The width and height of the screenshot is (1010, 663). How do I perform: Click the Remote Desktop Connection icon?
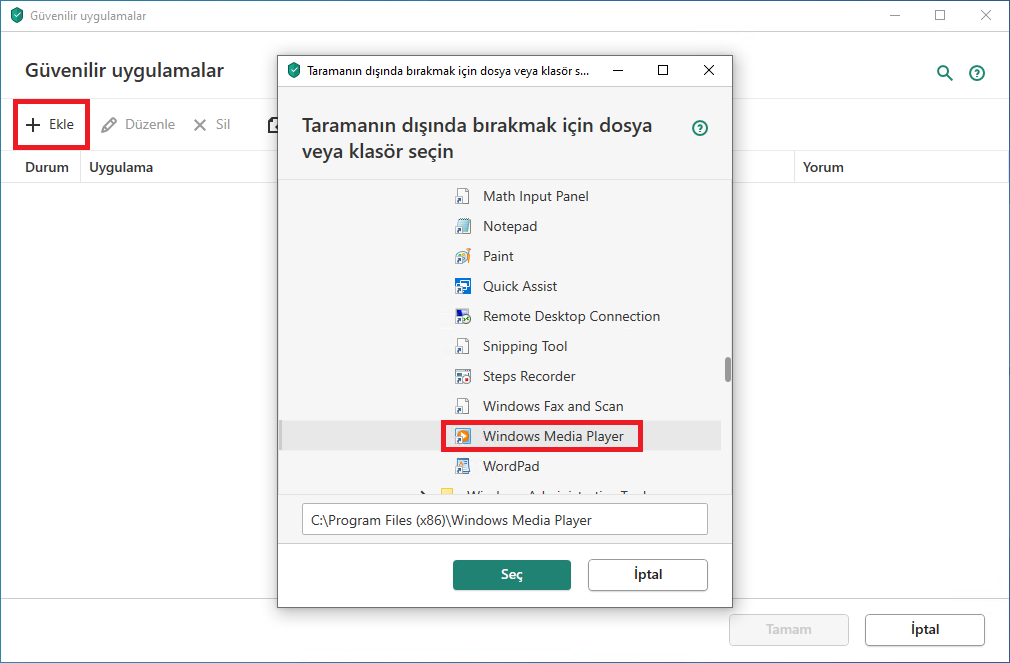pyautogui.click(x=462, y=316)
